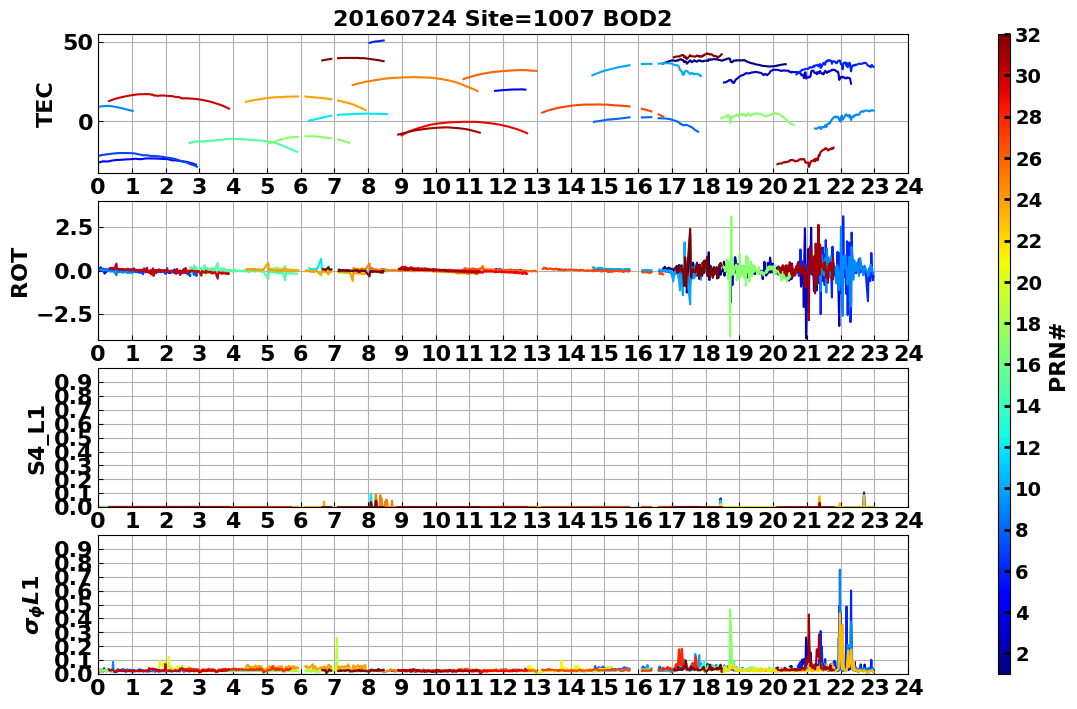
Task: Click colorbar tick label '2'
Action: [1021, 653]
